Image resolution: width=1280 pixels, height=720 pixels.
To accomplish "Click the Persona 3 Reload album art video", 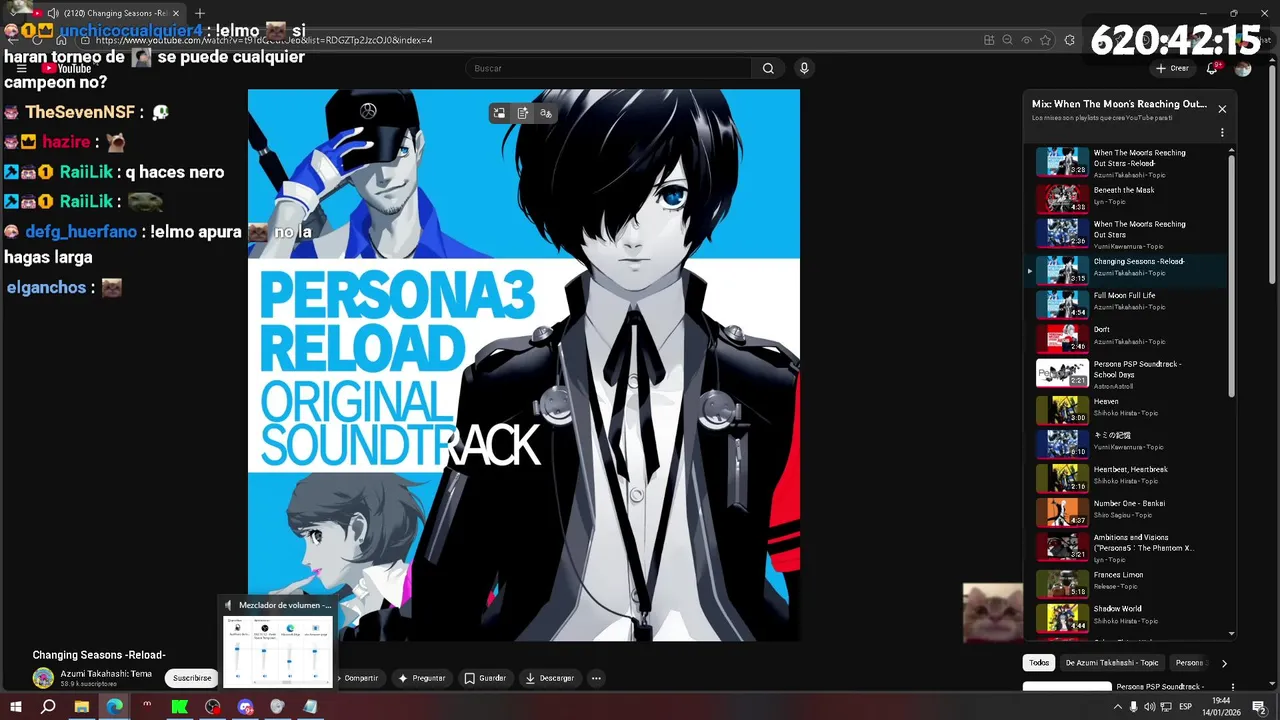I will (x=524, y=365).
